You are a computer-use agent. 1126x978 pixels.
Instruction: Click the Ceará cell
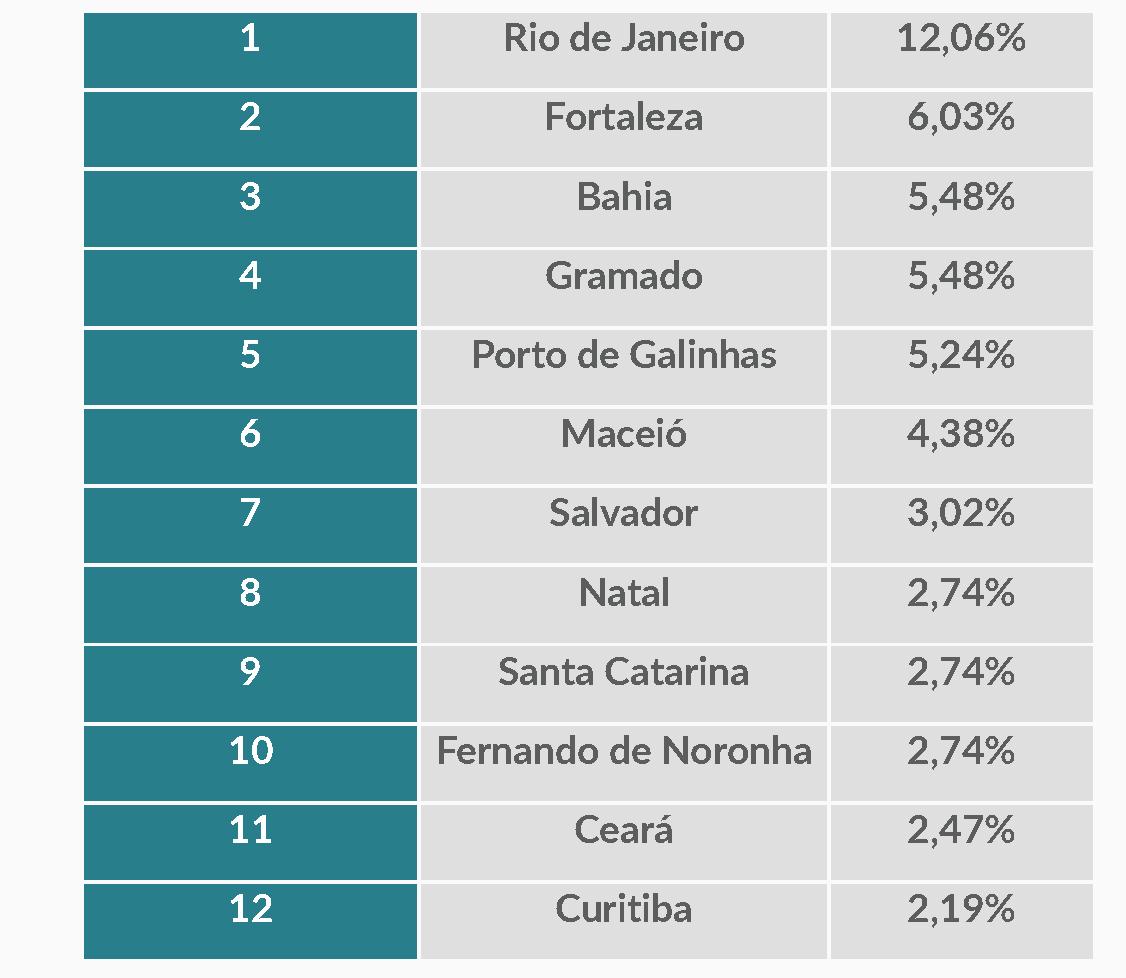point(623,842)
